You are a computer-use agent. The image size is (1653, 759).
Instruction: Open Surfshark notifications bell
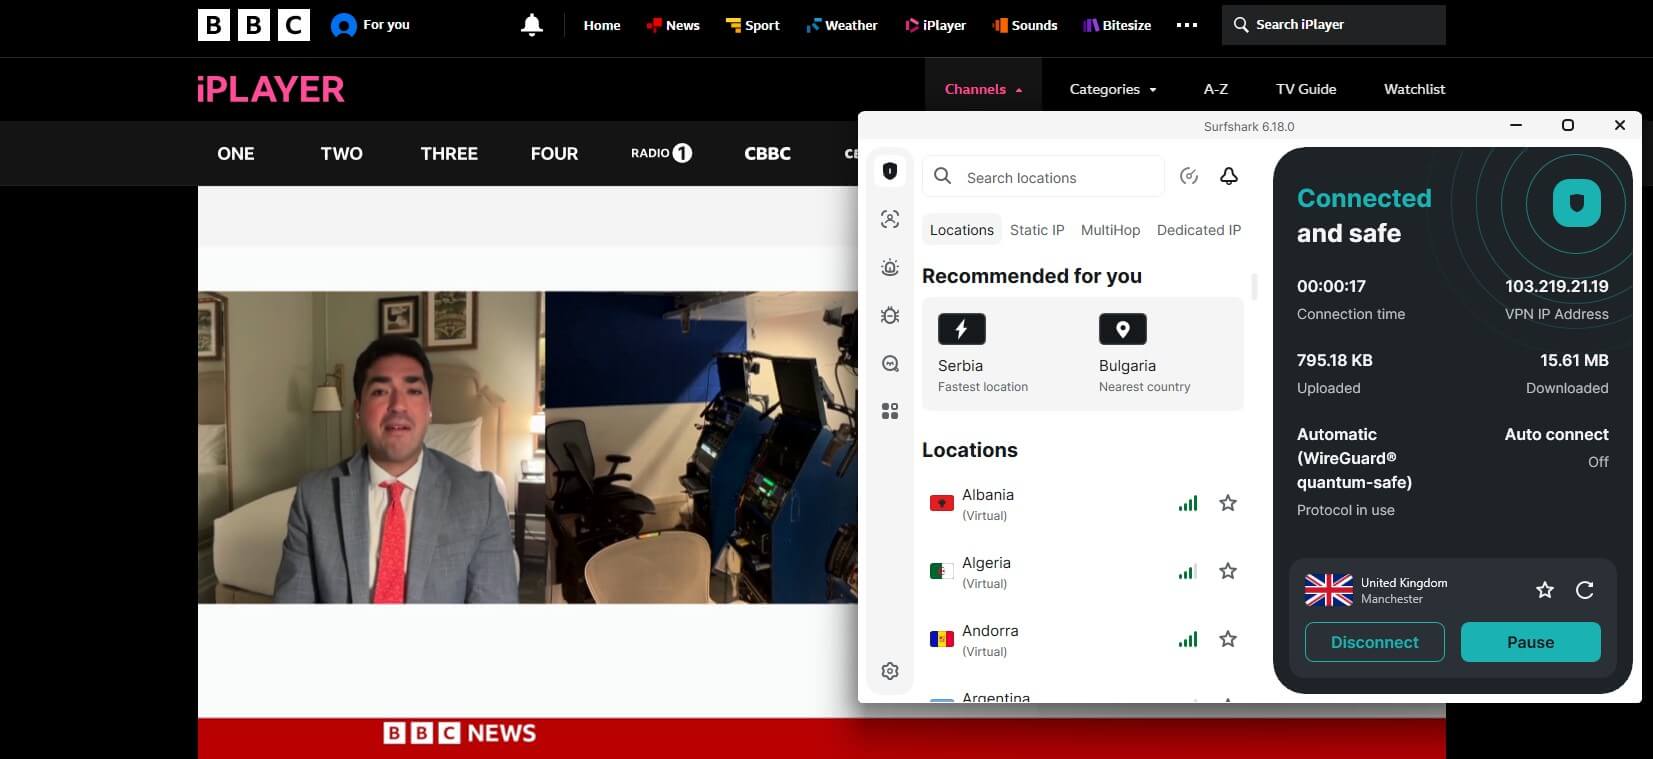coord(1229,176)
